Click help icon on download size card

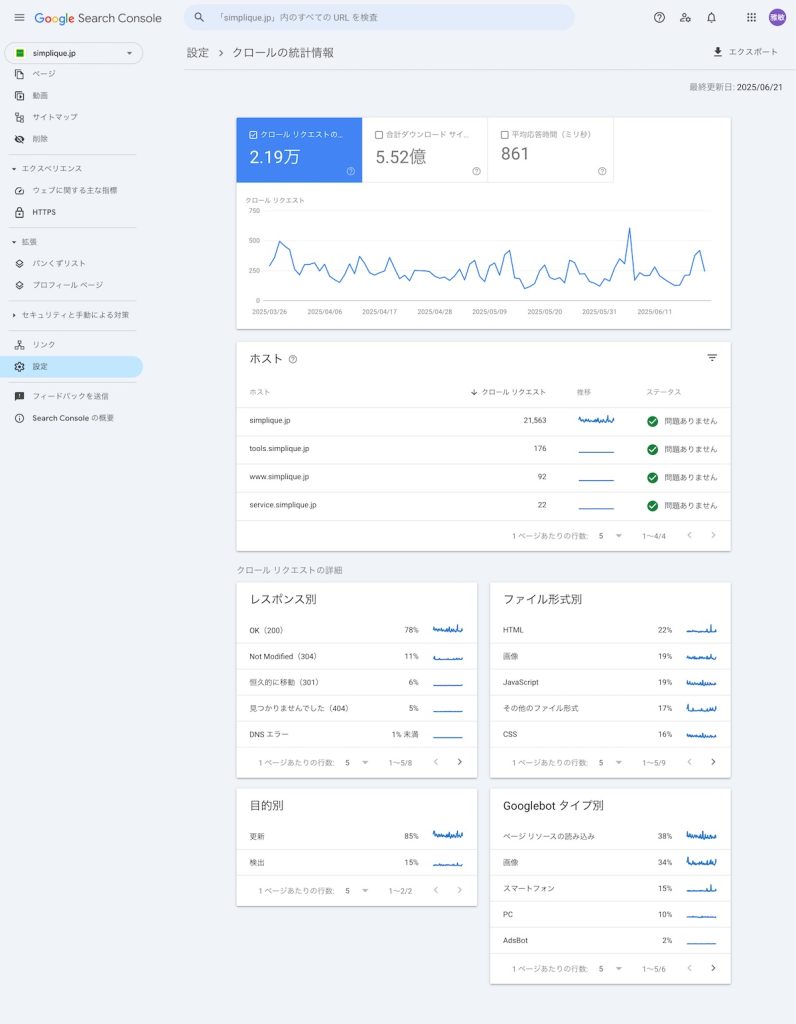(476, 171)
